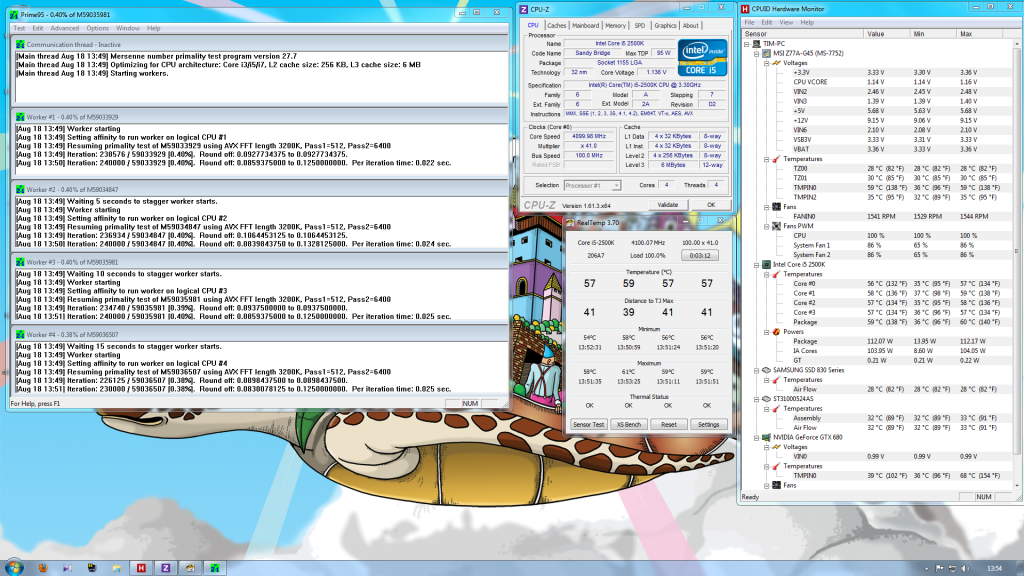This screenshot has height=576, width=1024.
Task: Open the Windows Start menu orb
Action: [14, 567]
